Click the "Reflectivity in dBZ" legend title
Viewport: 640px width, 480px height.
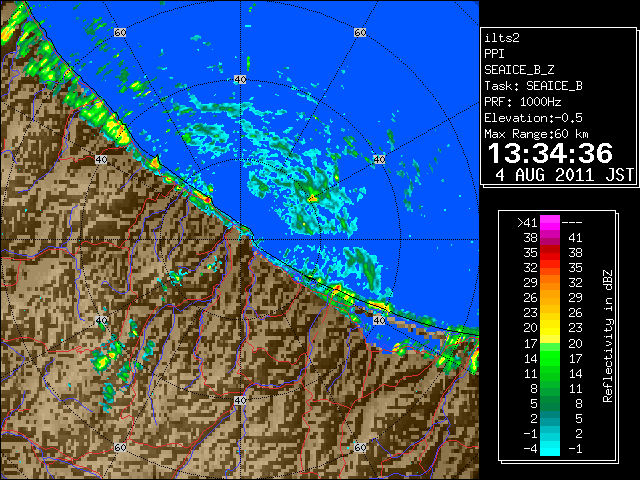608,336
